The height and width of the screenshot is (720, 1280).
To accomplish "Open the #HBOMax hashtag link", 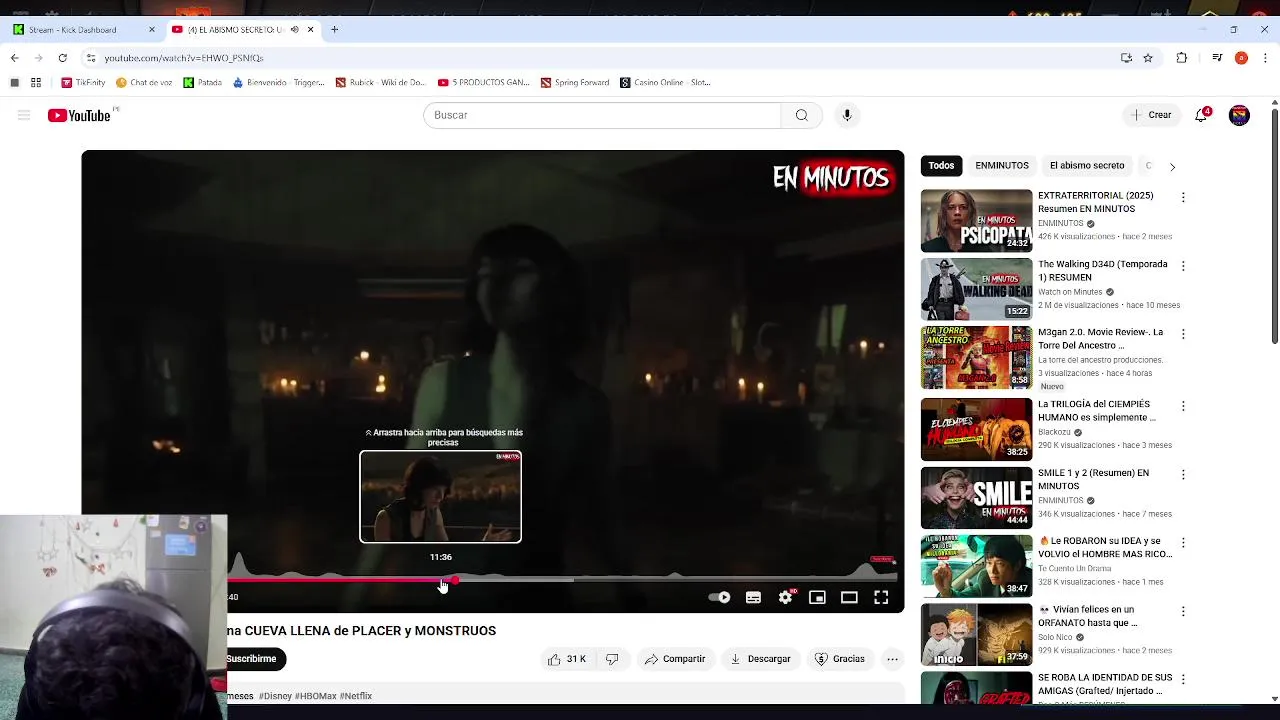I will (315, 696).
